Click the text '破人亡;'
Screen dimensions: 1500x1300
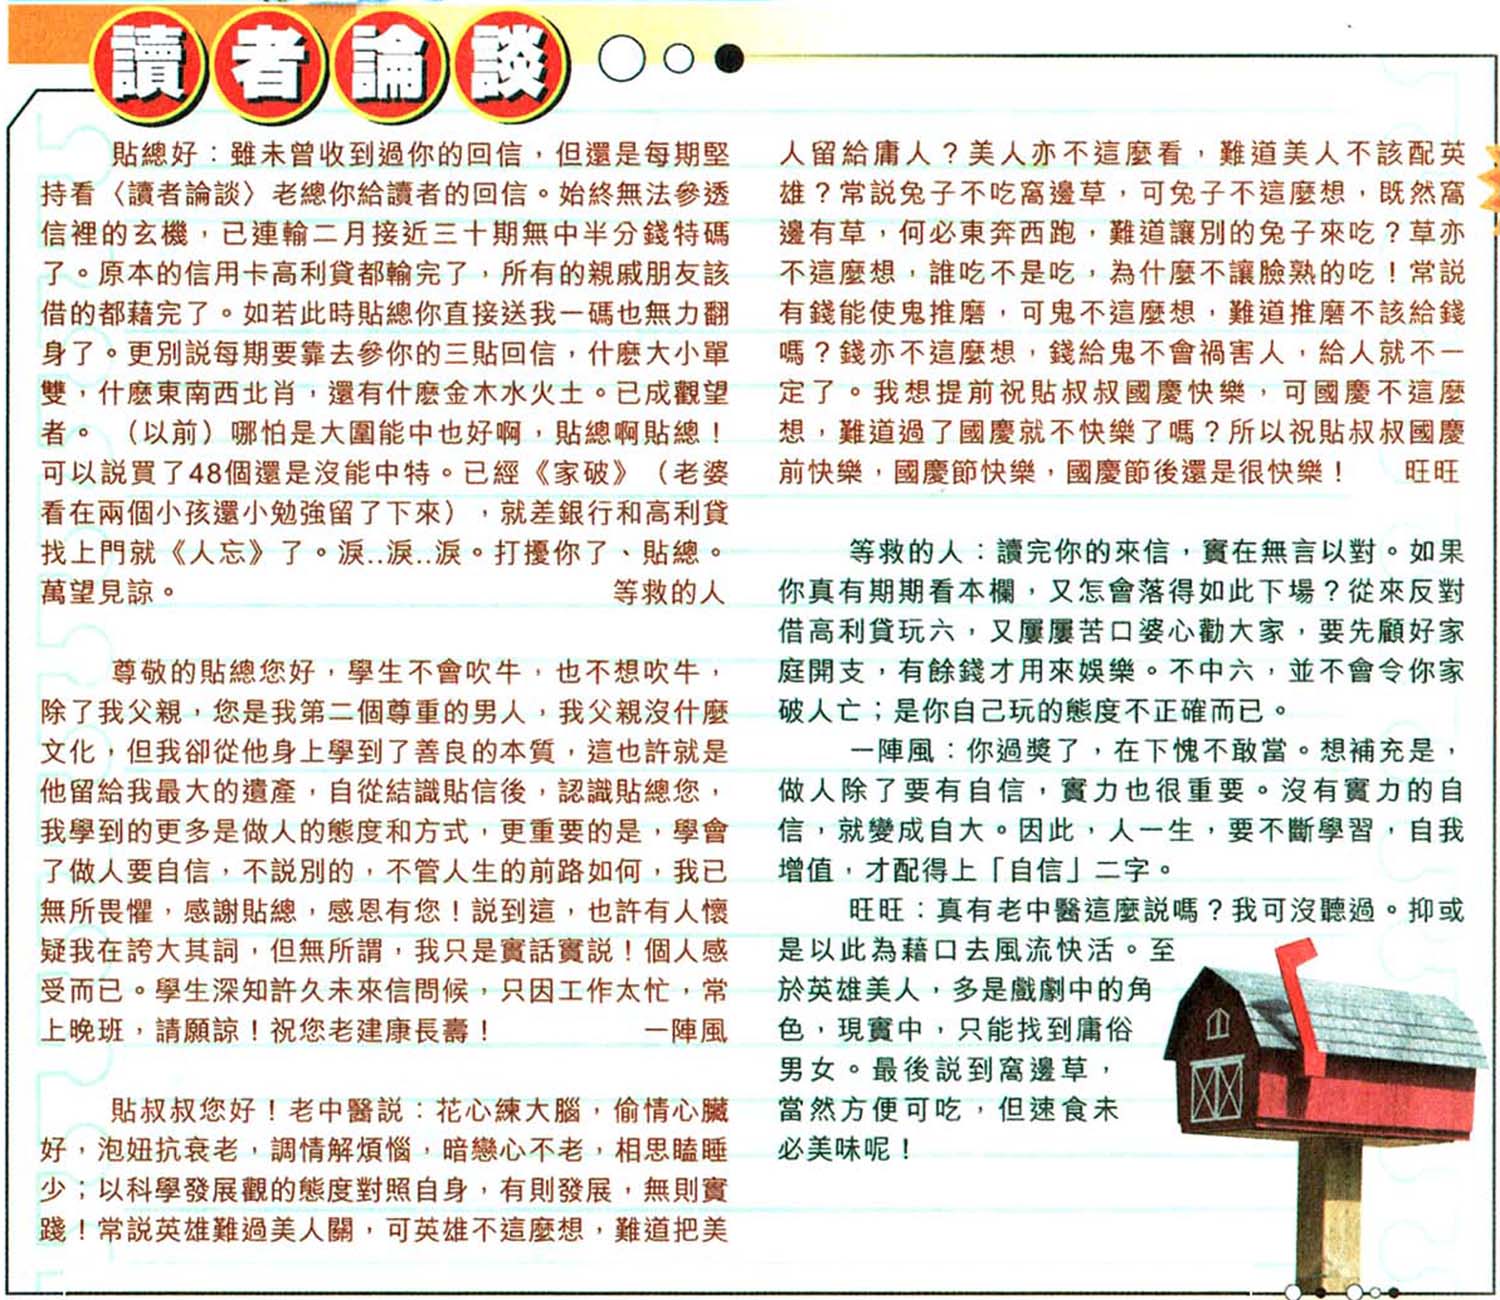tap(829, 712)
